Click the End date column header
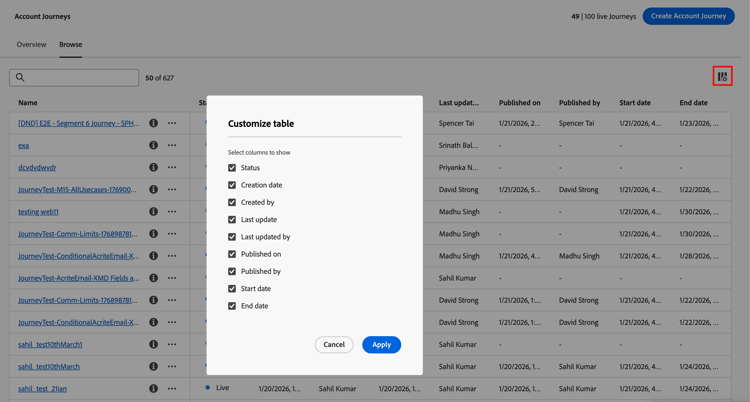750x402 pixels. pos(693,102)
